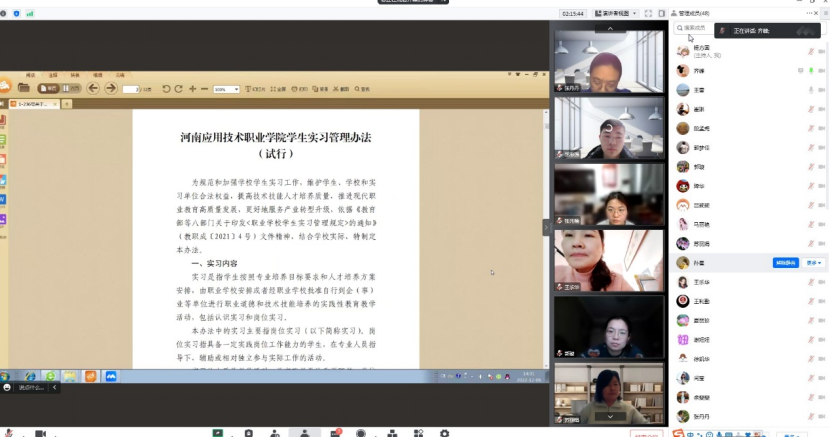Open the zoom percentage dropdown
This screenshot has width=831, height=437.
[236, 89]
